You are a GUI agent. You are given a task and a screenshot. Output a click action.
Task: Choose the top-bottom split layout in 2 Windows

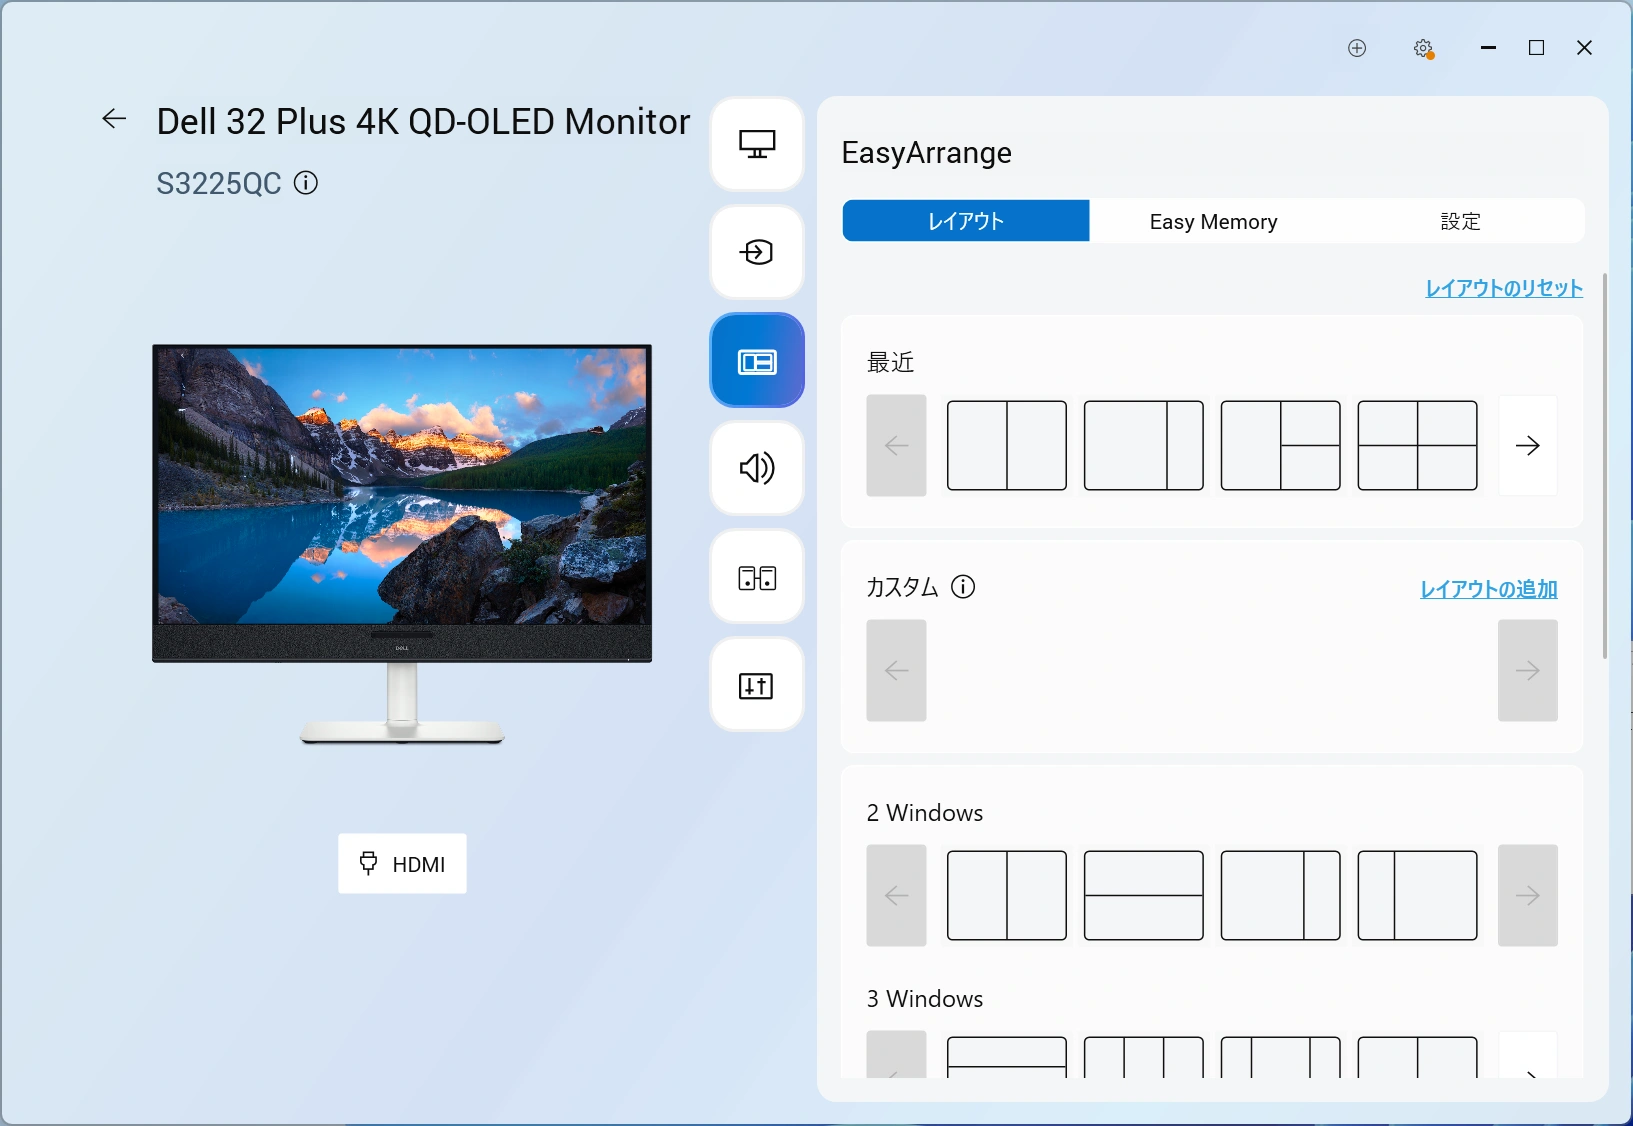(x=1143, y=896)
